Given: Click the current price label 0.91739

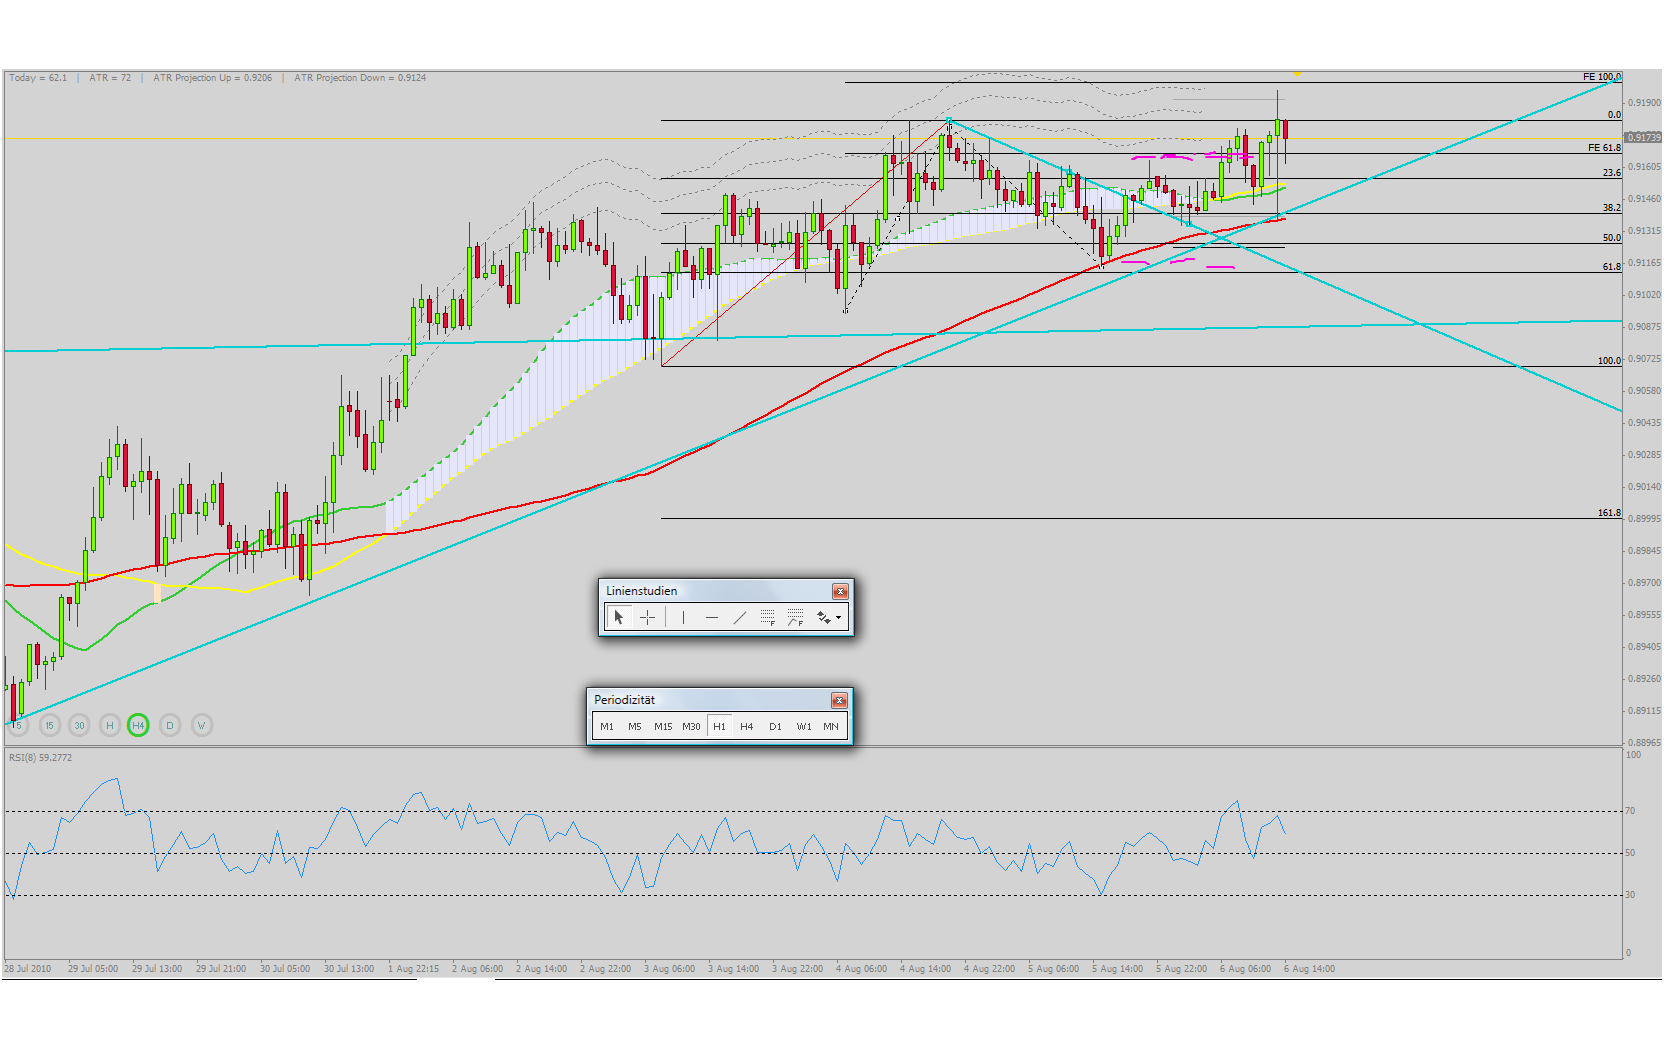Looking at the screenshot, I should point(1643,137).
